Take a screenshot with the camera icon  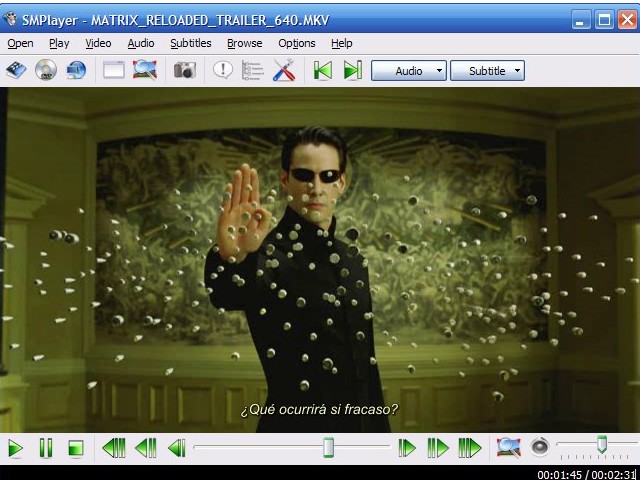(185, 70)
